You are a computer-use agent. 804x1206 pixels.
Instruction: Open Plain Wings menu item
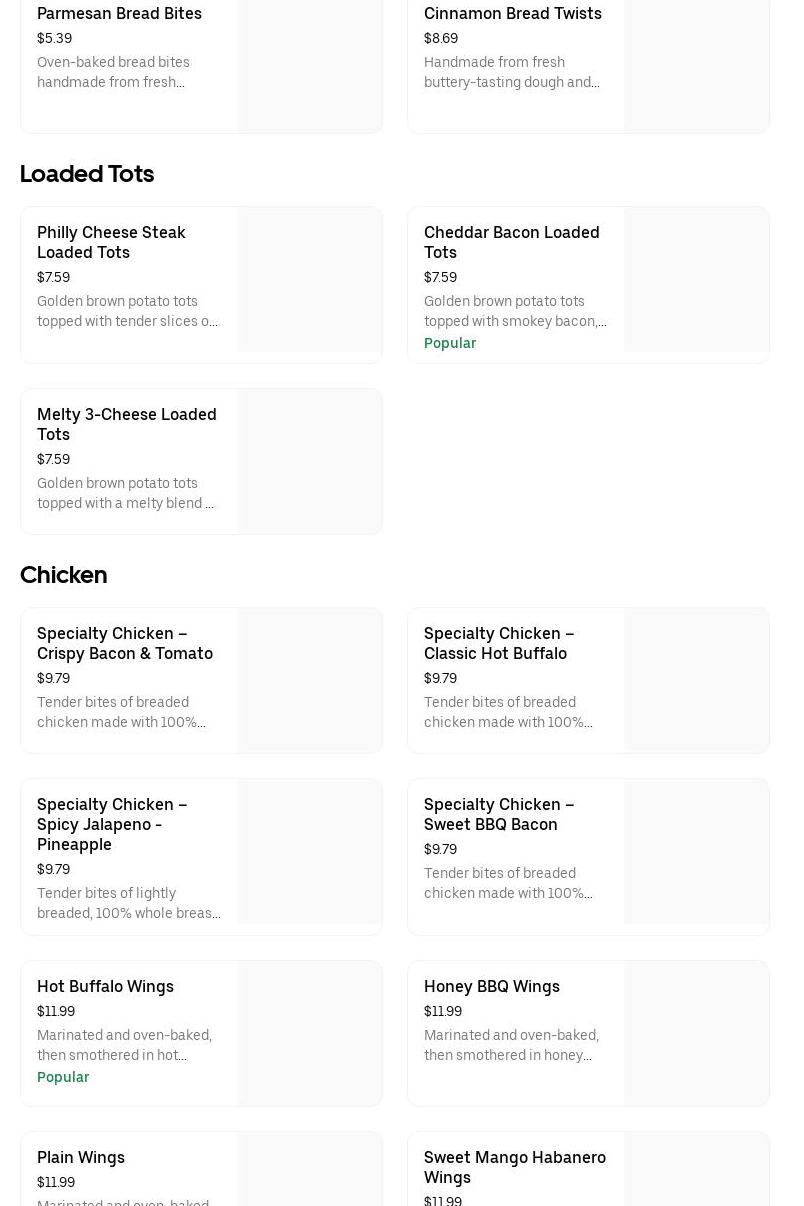click(81, 1157)
